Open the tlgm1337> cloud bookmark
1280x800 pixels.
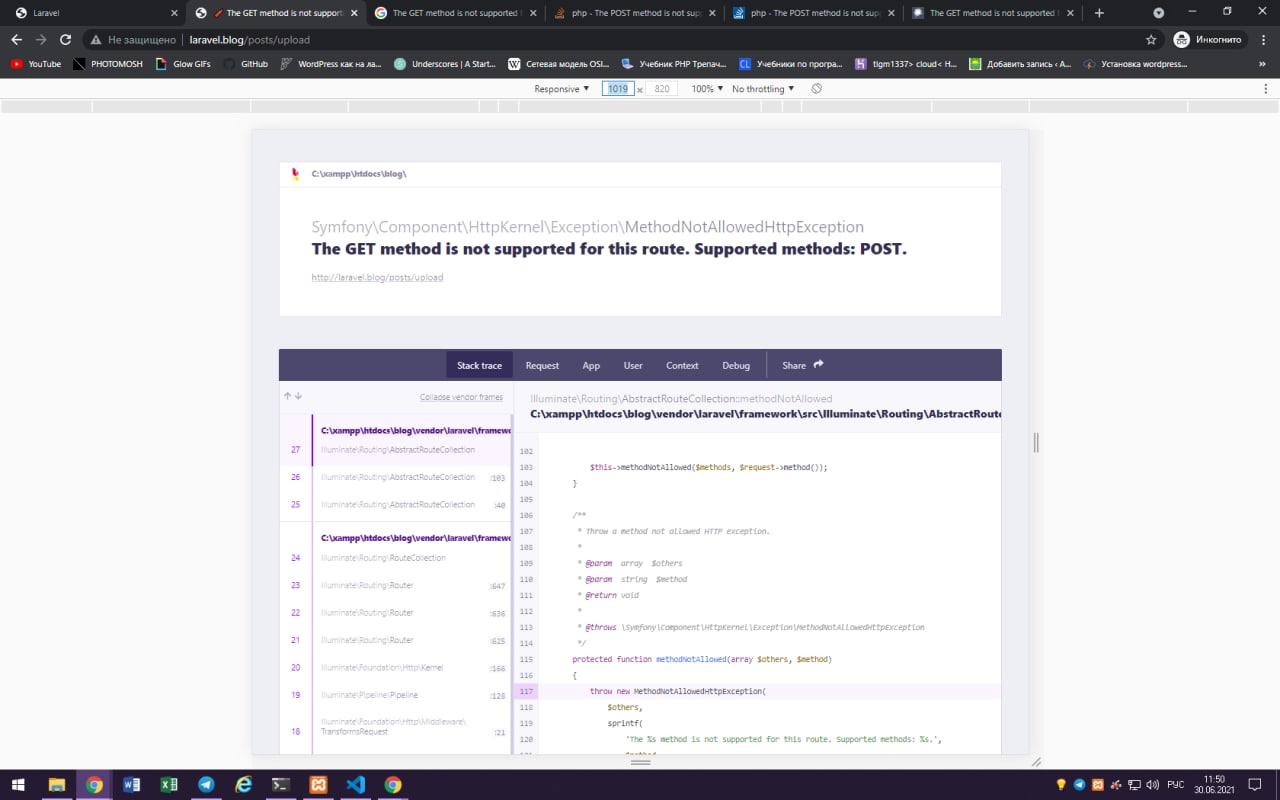click(x=906, y=64)
